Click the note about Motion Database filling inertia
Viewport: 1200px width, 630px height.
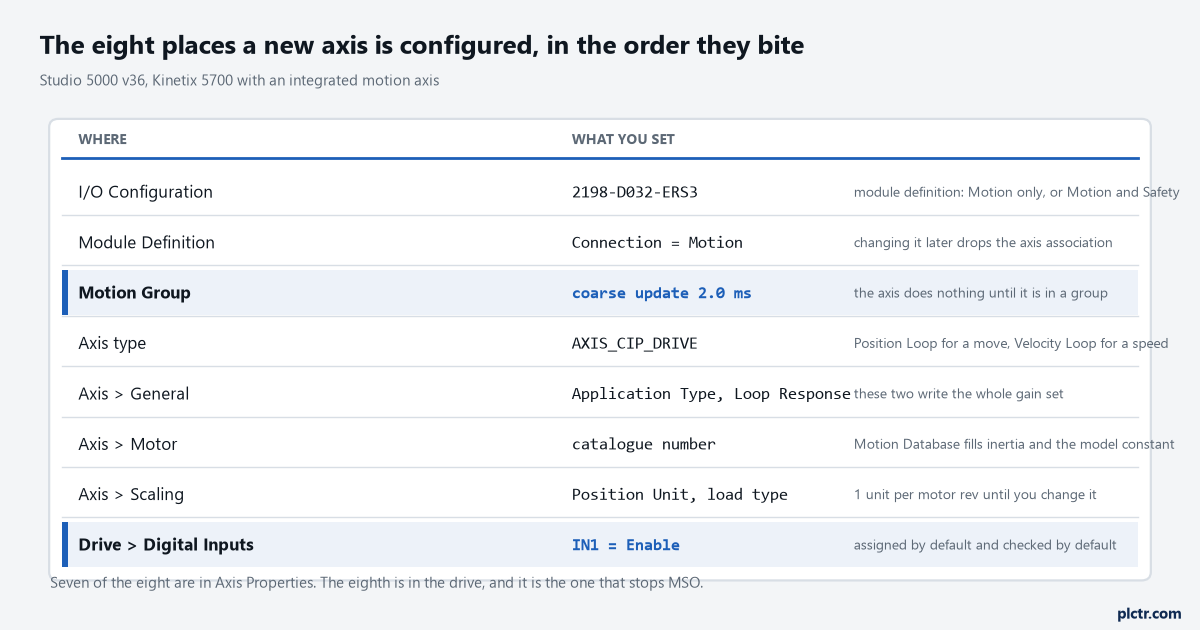coord(1014,444)
